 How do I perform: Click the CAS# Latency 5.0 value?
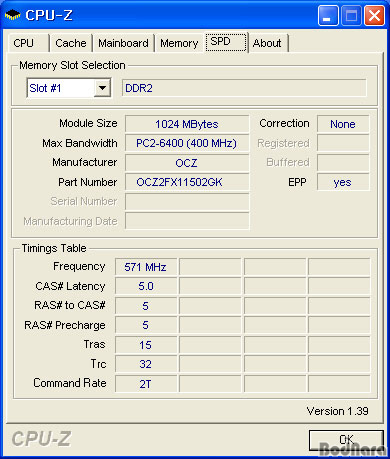click(x=146, y=286)
